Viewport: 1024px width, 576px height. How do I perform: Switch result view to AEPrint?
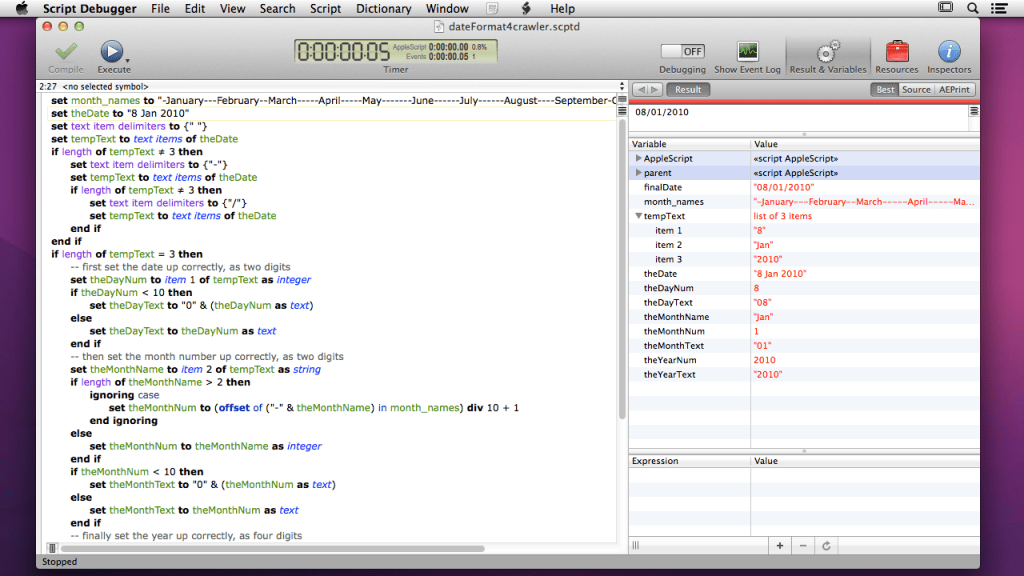pyautogui.click(x=954, y=89)
